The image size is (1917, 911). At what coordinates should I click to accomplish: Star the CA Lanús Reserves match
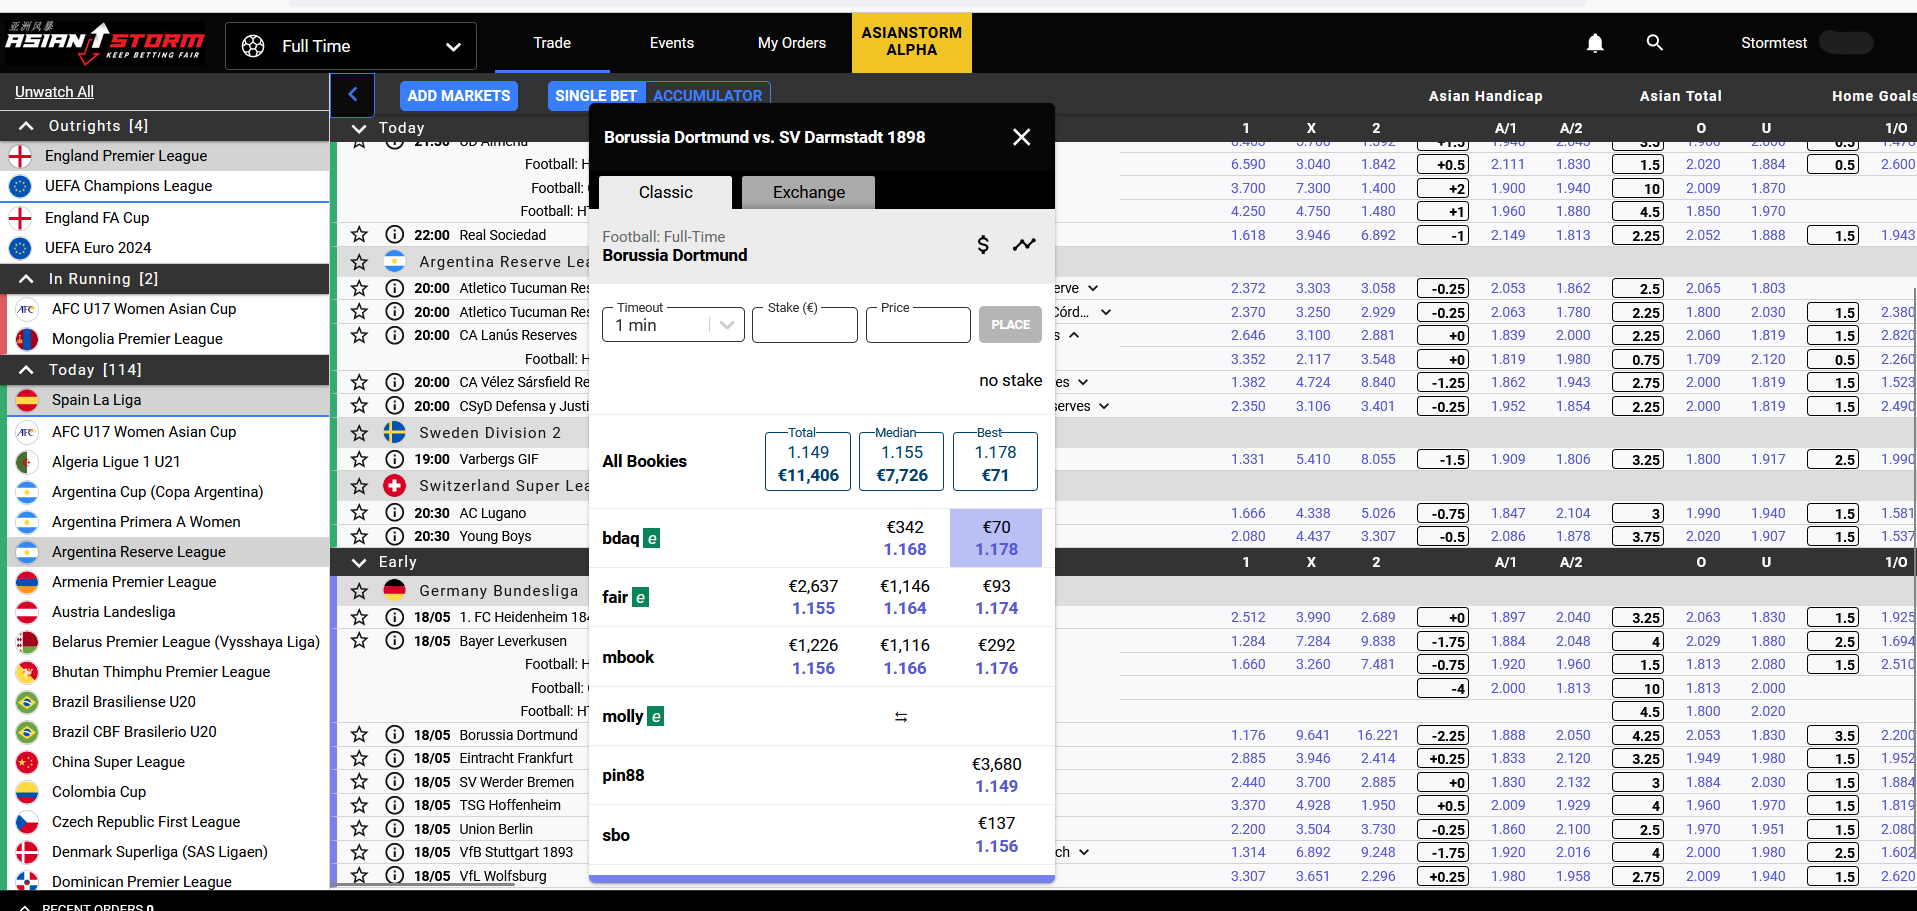point(359,335)
